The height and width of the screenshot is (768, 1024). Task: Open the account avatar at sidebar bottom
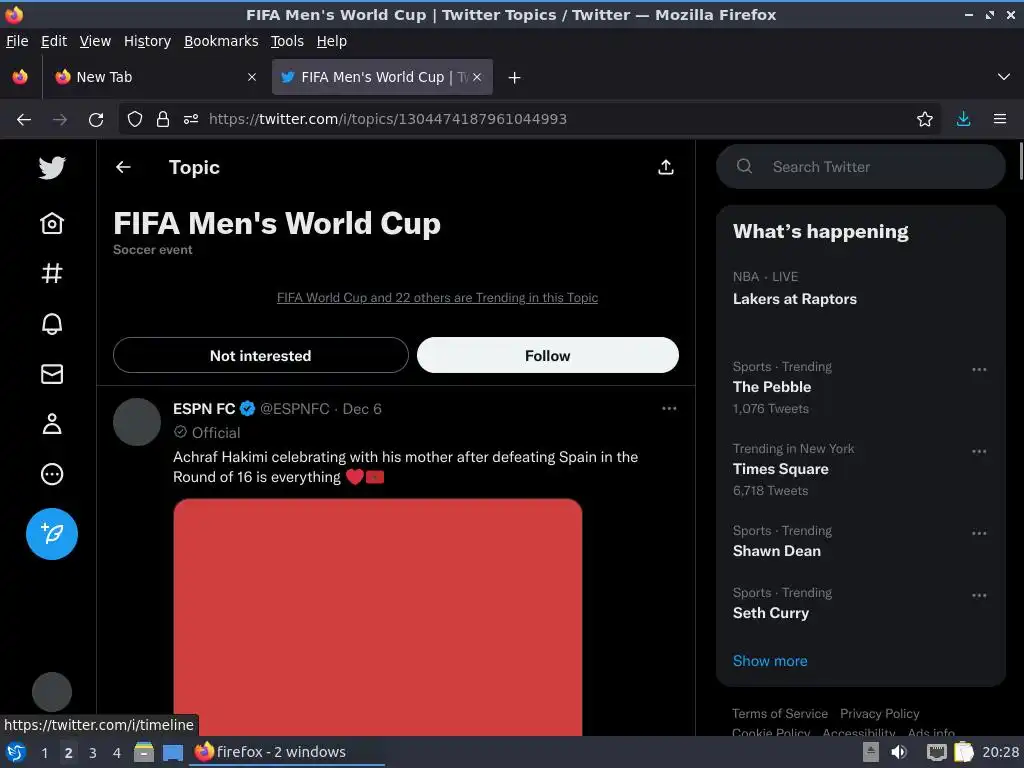tap(52, 692)
